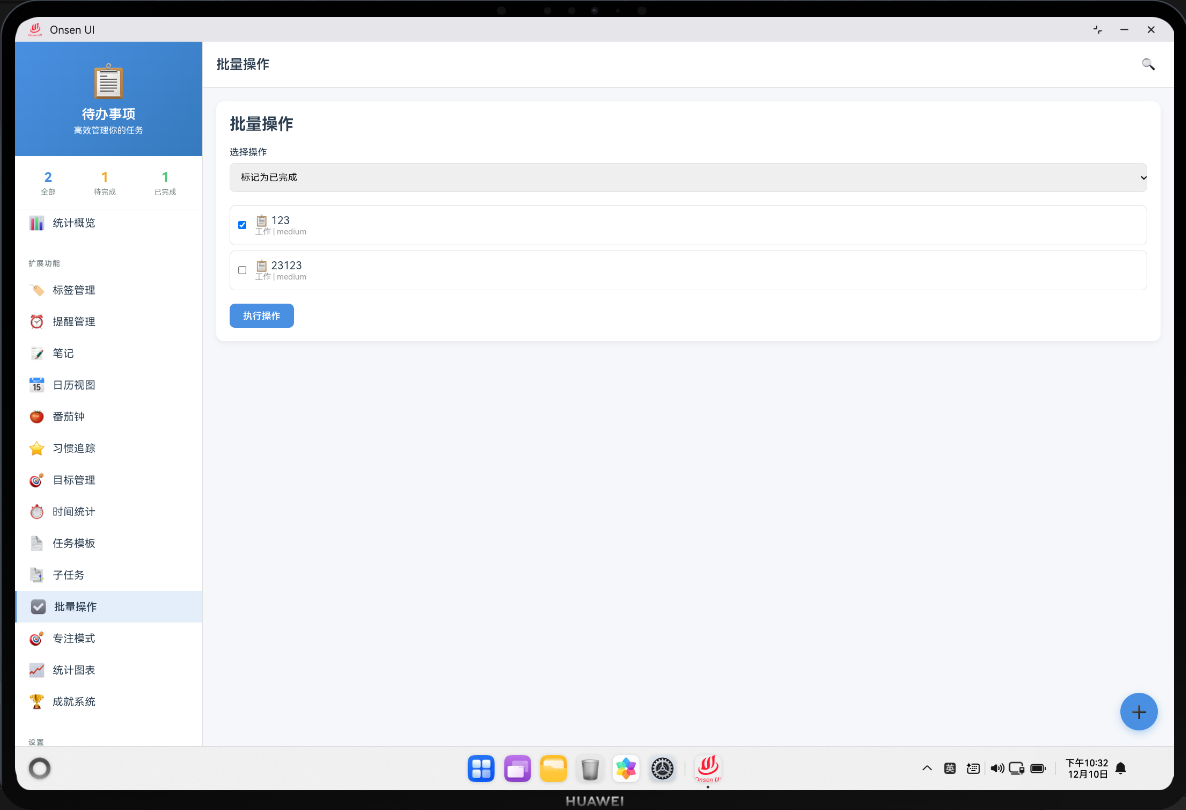Uncheck the task 123 checkbox
Viewport: 1186px width, 810px height.
[242, 225]
